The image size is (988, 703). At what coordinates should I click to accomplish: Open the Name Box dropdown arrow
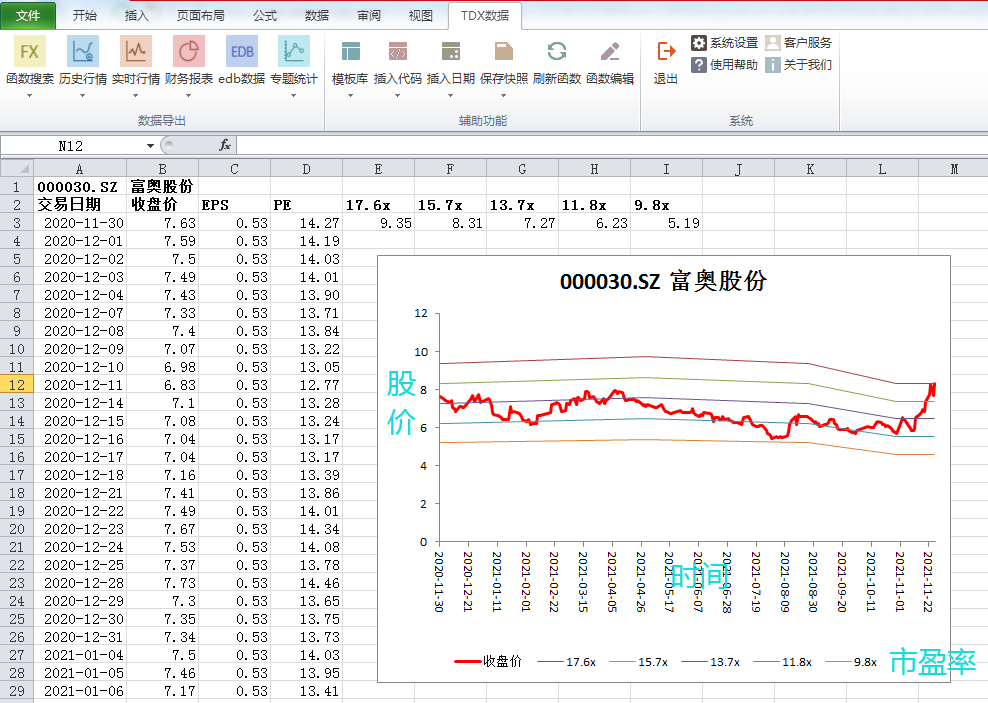[x=150, y=146]
